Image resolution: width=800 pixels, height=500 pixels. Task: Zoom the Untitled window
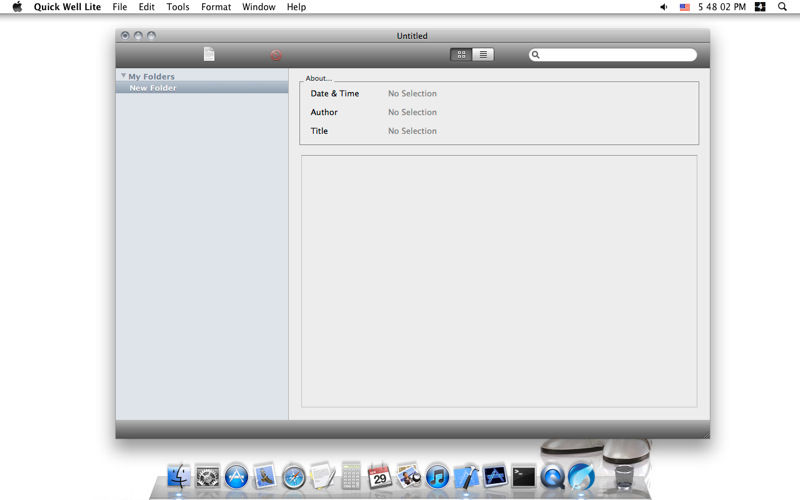152,35
